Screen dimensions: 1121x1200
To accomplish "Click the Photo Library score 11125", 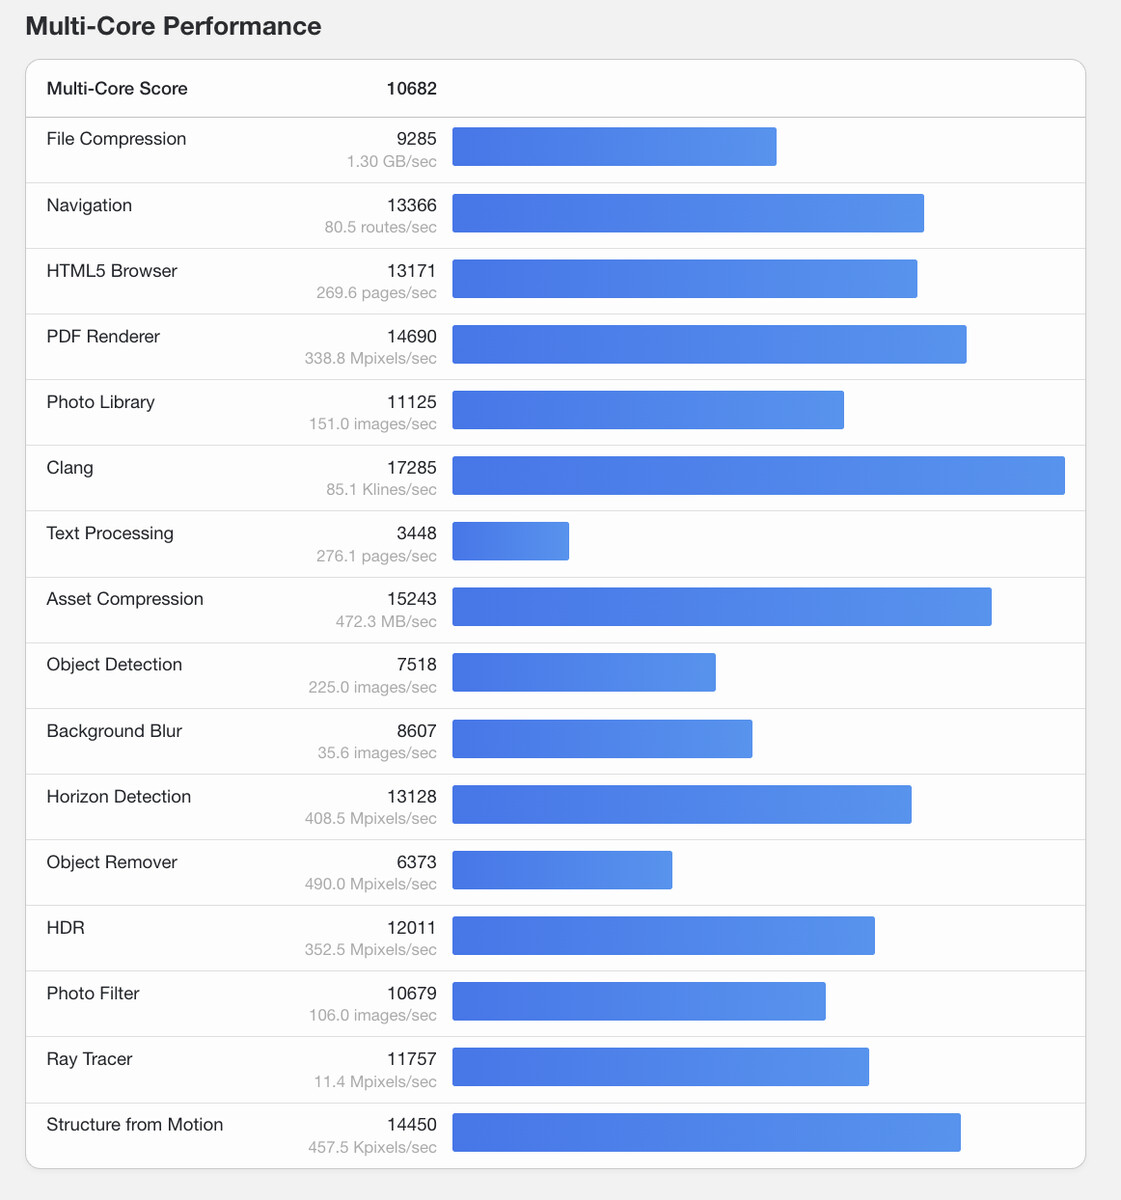I will click(412, 402).
